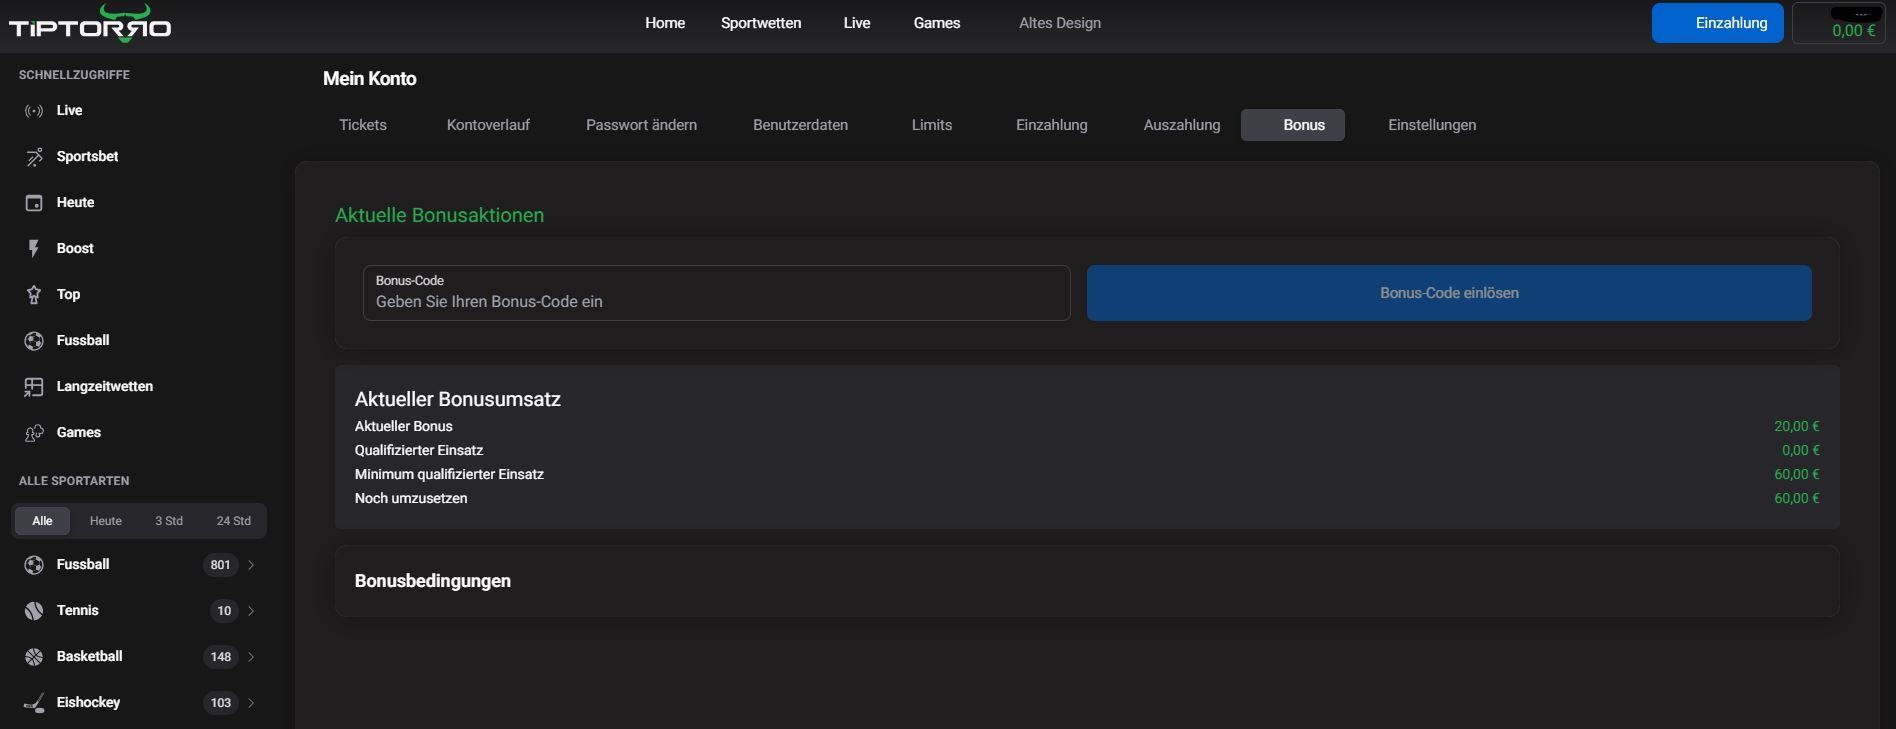Expand the Fussball sports category chevron
This screenshot has width=1896, height=729.
click(x=251, y=565)
